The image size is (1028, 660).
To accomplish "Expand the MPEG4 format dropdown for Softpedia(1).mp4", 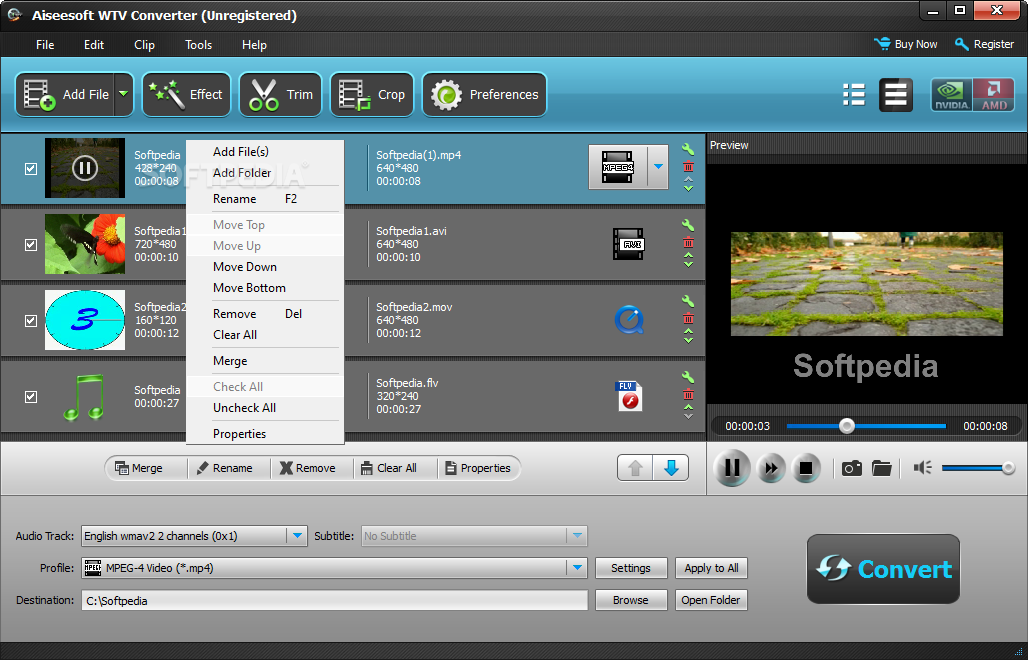I will [x=658, y=167].
